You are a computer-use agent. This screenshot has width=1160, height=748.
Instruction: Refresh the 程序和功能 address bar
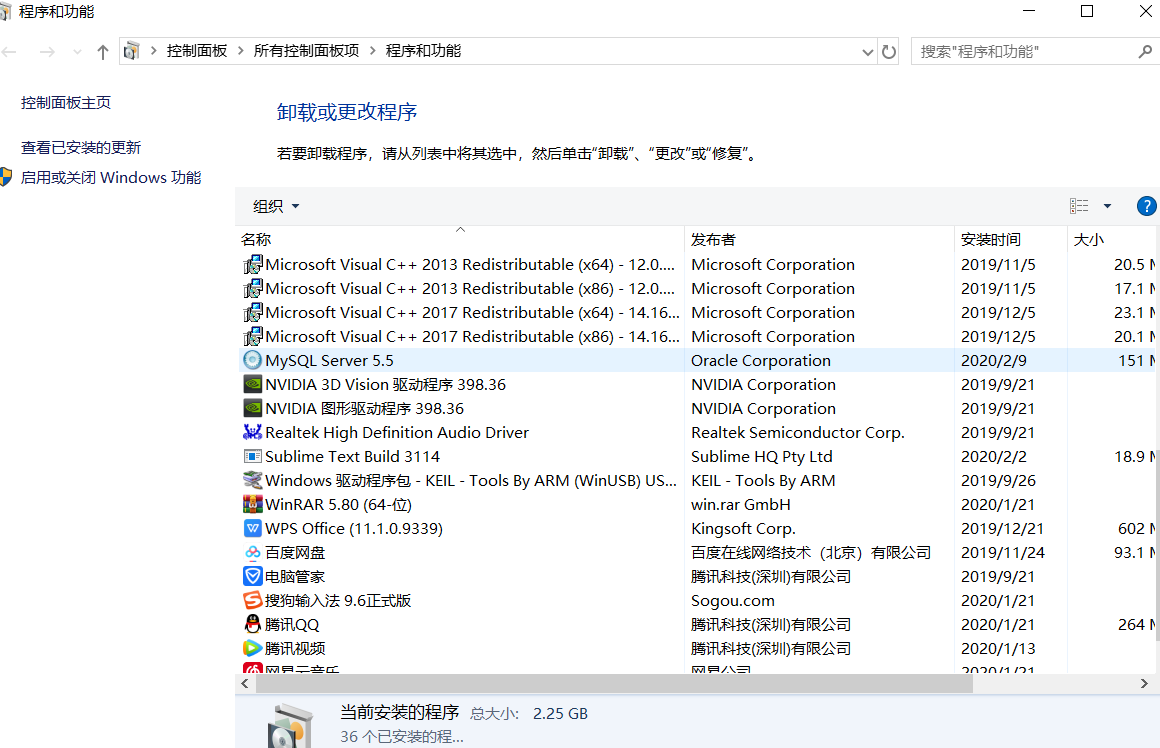click(x=888, y=52)
